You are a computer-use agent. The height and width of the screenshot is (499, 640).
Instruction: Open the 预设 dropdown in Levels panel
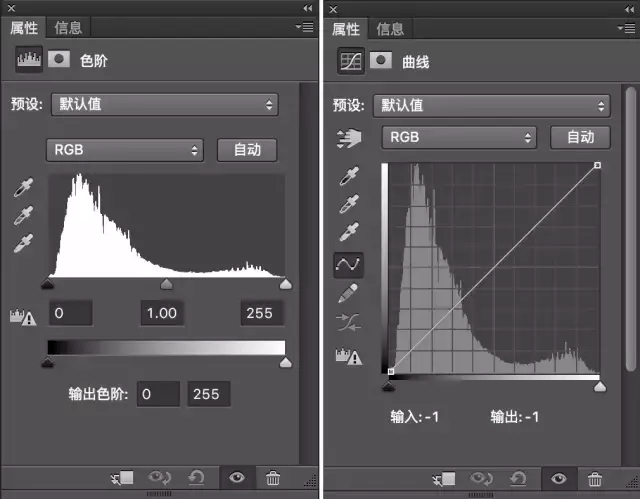click(165, 104)
